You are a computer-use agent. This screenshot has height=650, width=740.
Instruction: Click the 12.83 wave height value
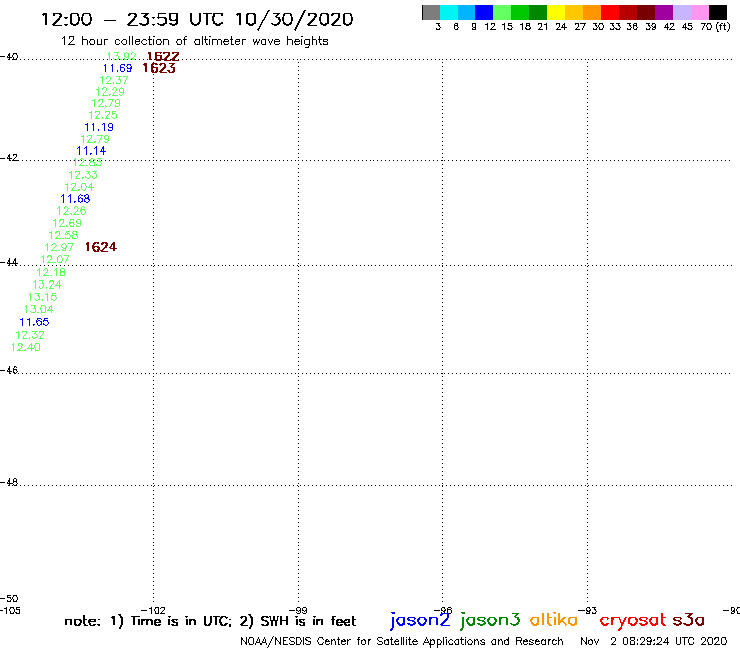87,162
